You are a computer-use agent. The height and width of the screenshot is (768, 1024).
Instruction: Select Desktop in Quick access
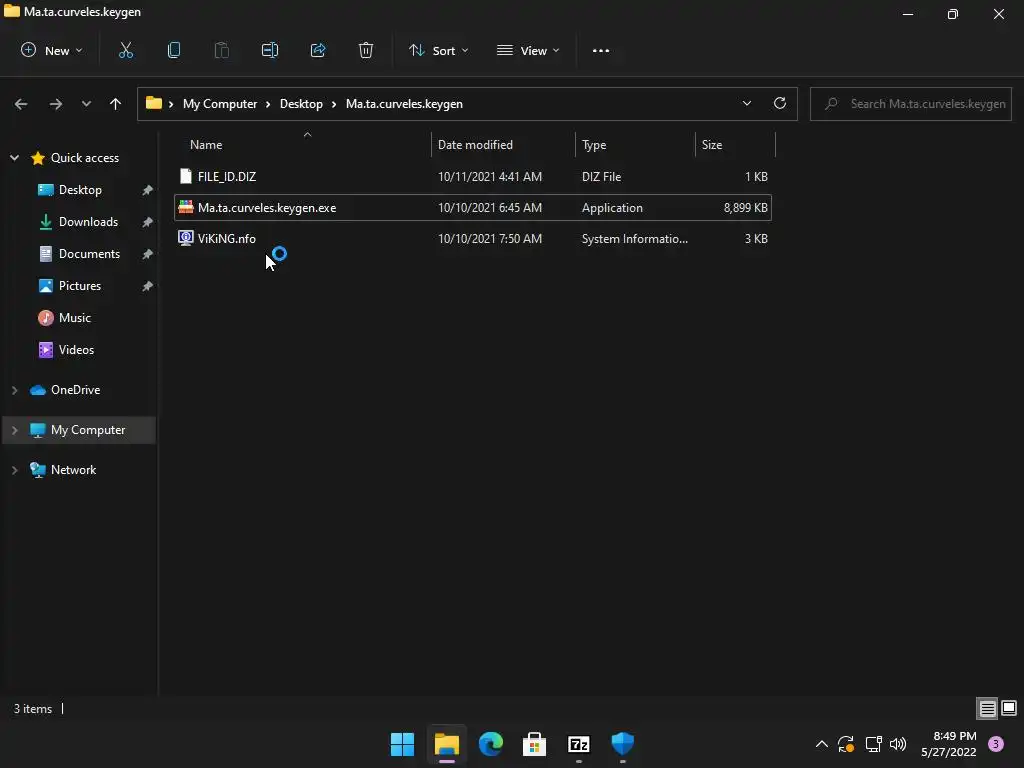(x=80, y=189)
